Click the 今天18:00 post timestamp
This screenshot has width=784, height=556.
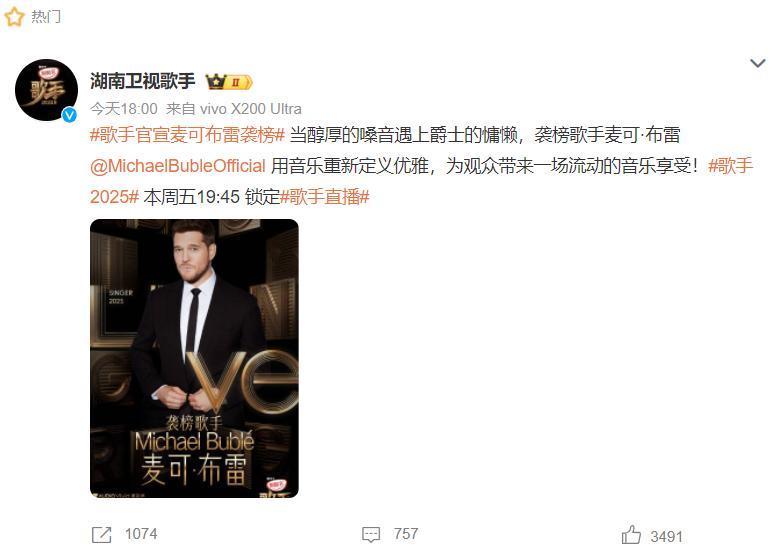click(x=124, y=108)
